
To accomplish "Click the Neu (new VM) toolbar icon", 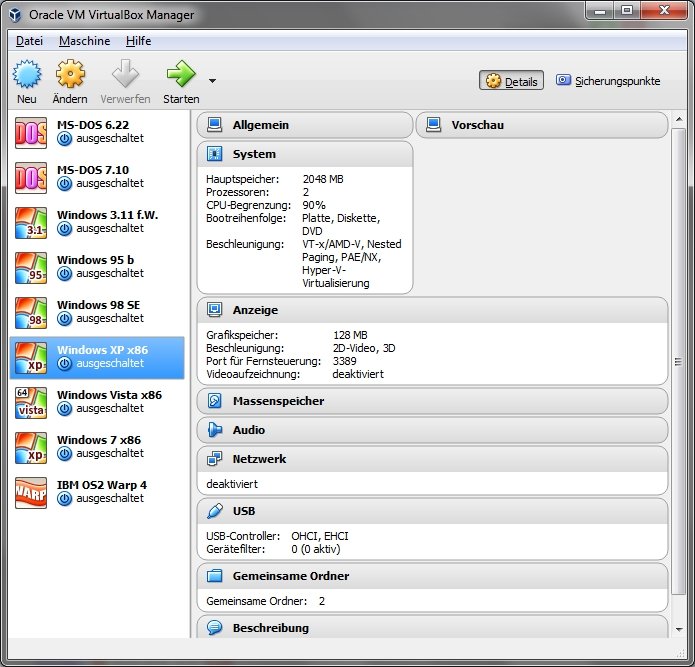I will point(27,75).
